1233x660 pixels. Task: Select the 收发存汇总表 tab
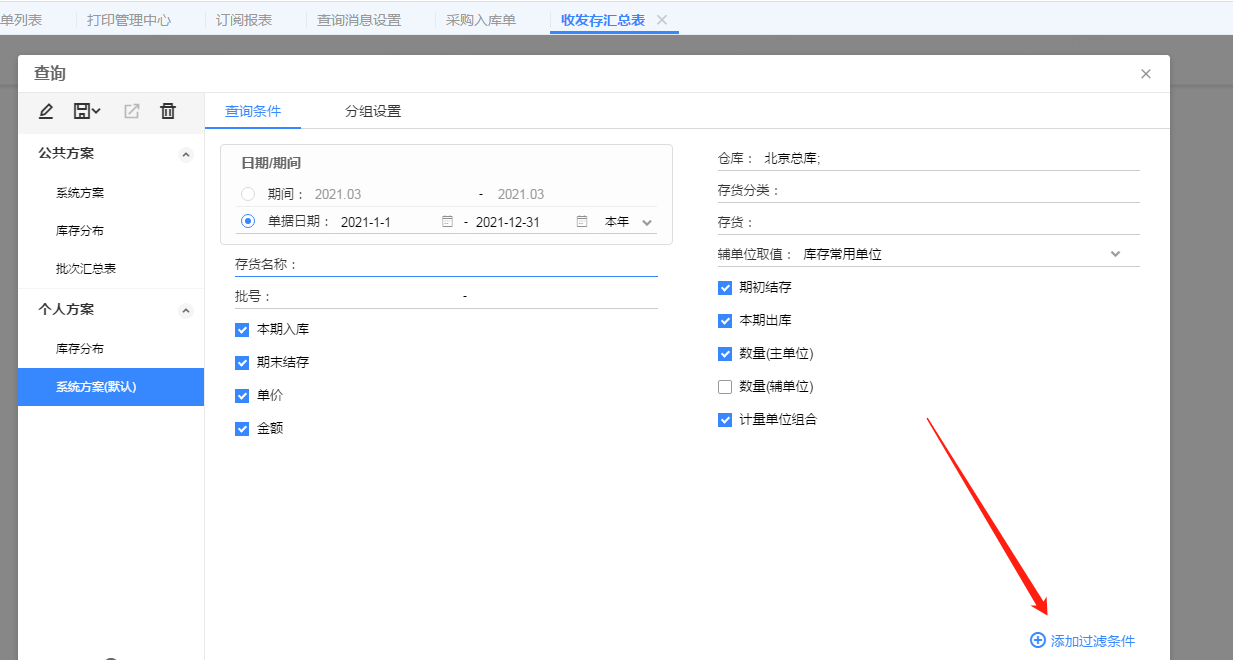[x=603, y=20]
